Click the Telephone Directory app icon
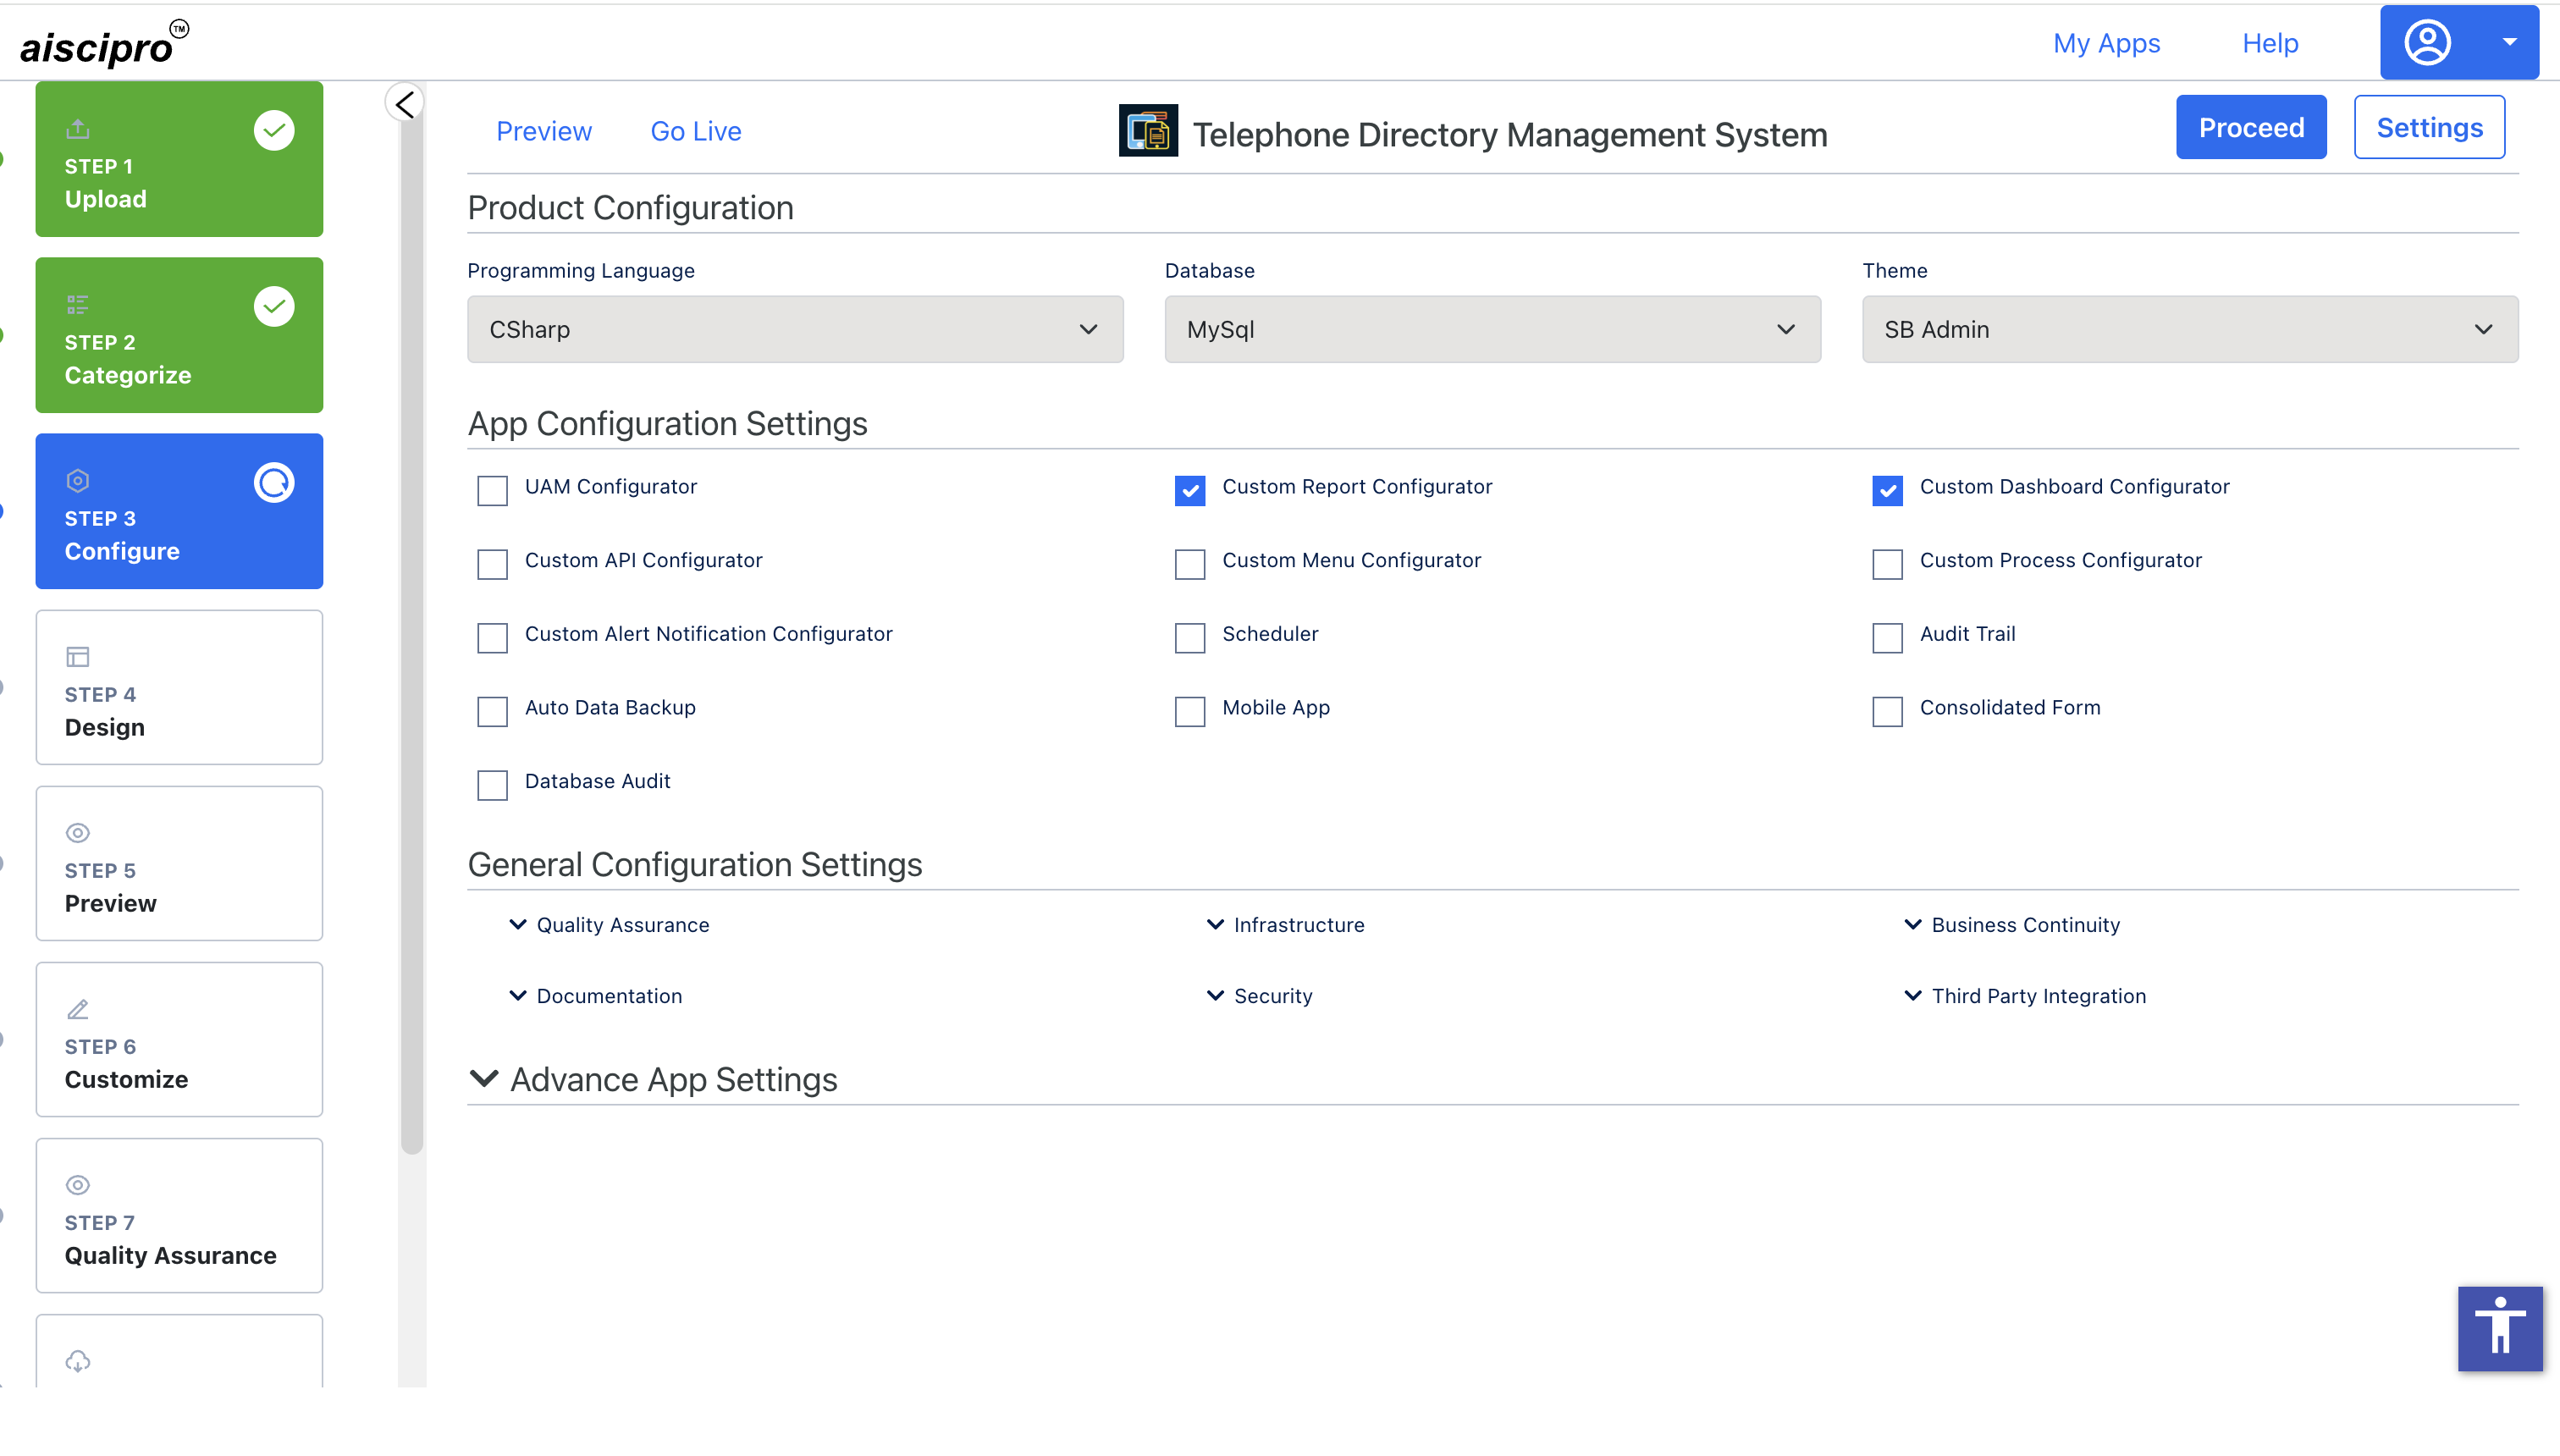The height and width of the screenshot is (1456, 2560). point(1148,131)
